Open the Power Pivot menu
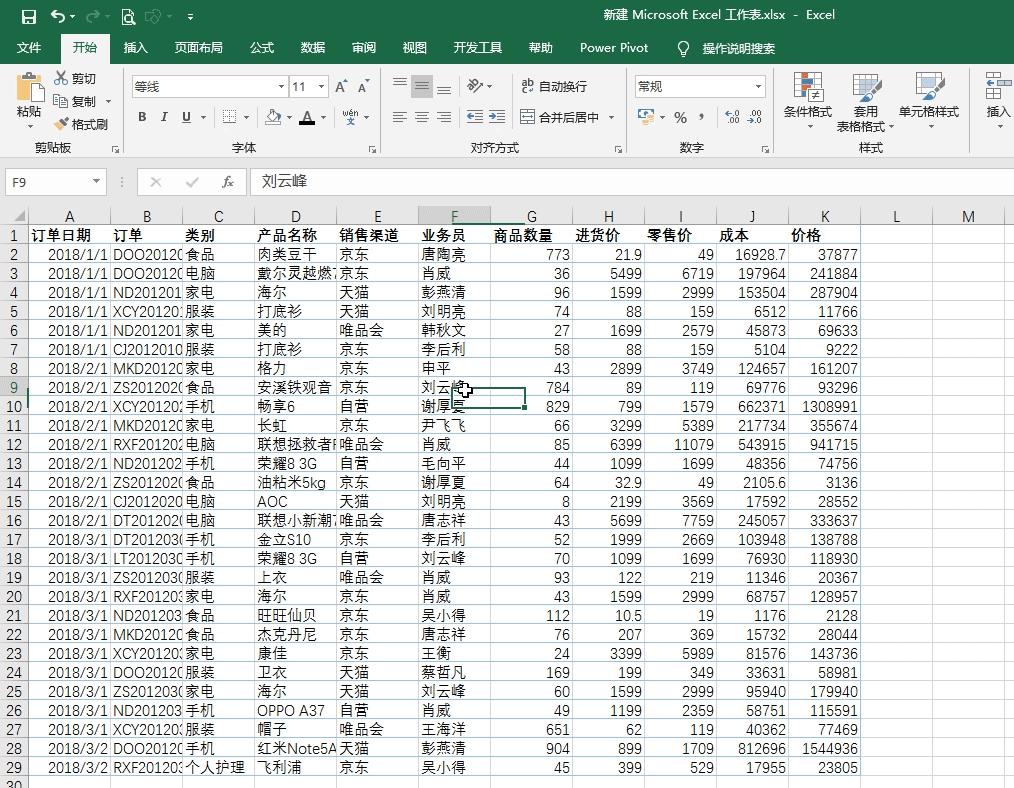 click(x=613, y=47)
